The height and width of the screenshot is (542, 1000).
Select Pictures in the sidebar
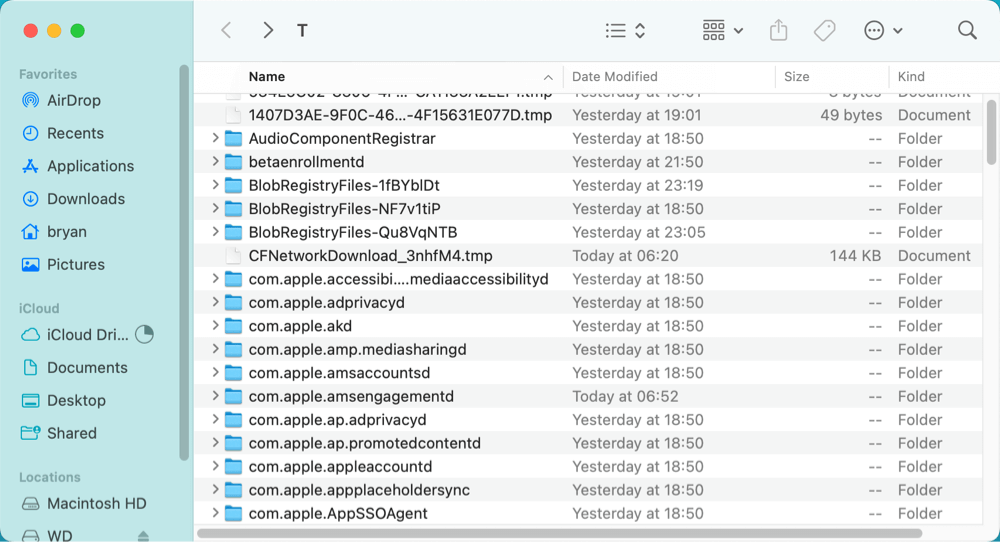coord(63,265)
